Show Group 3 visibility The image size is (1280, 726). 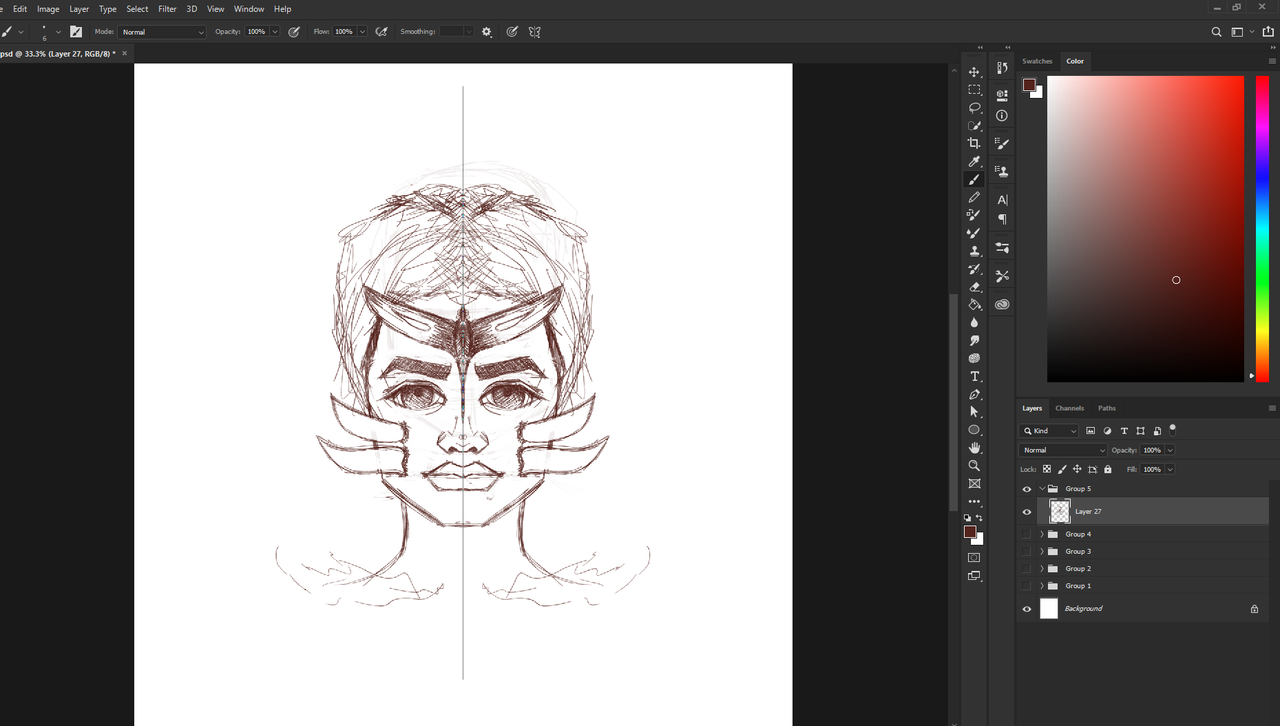click(x=1026, y=551)
